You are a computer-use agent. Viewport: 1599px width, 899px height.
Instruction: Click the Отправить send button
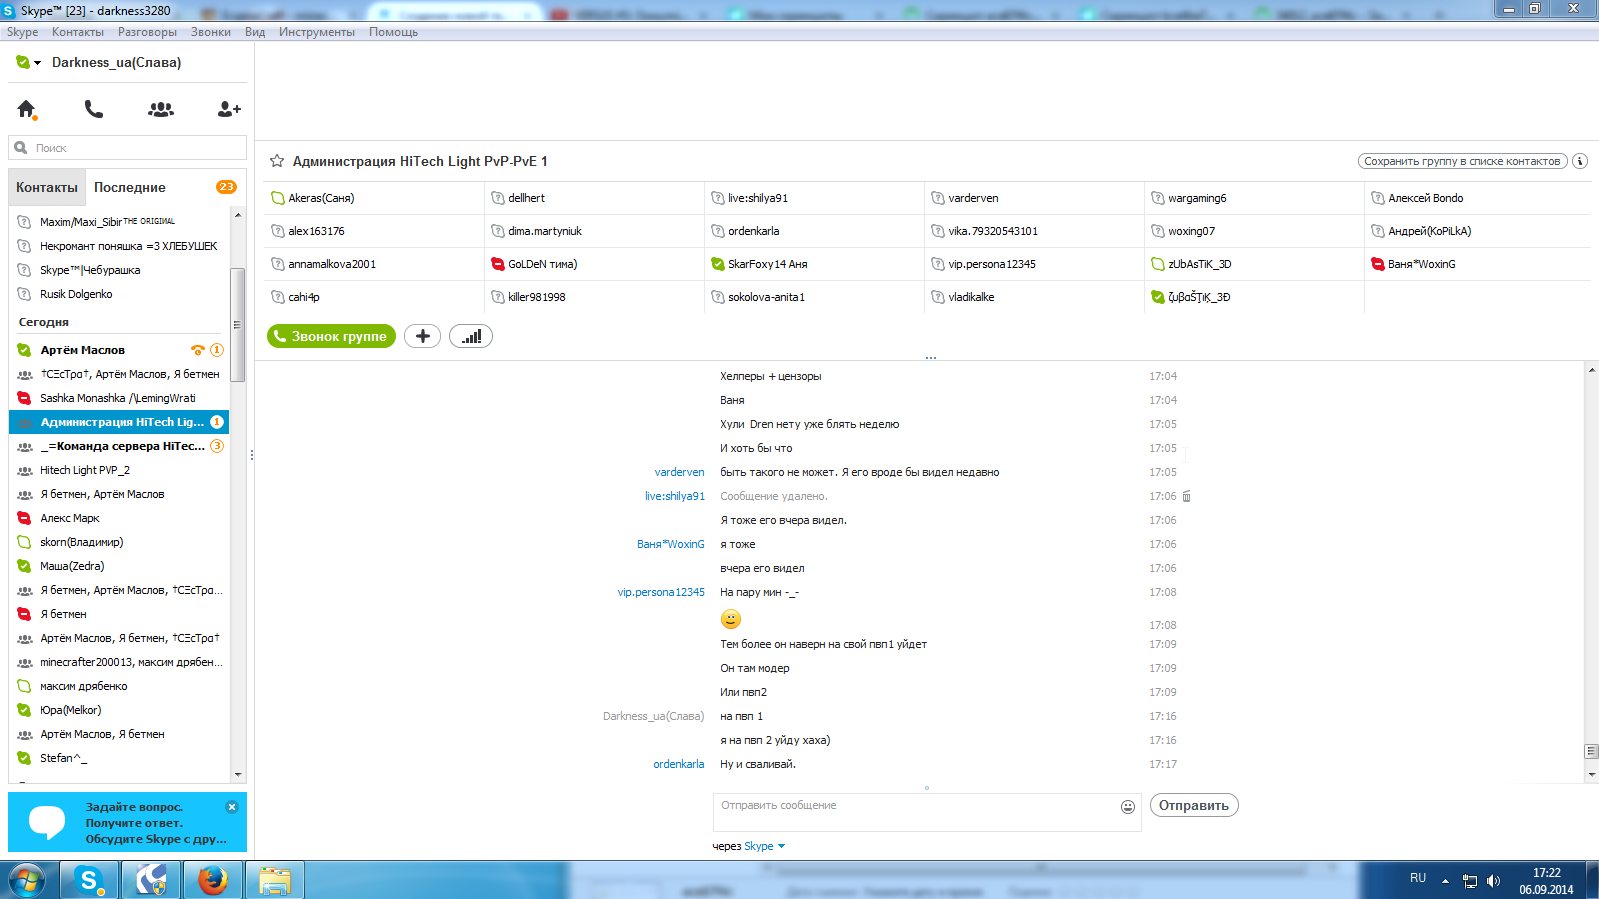click(x=1194, y=805)
